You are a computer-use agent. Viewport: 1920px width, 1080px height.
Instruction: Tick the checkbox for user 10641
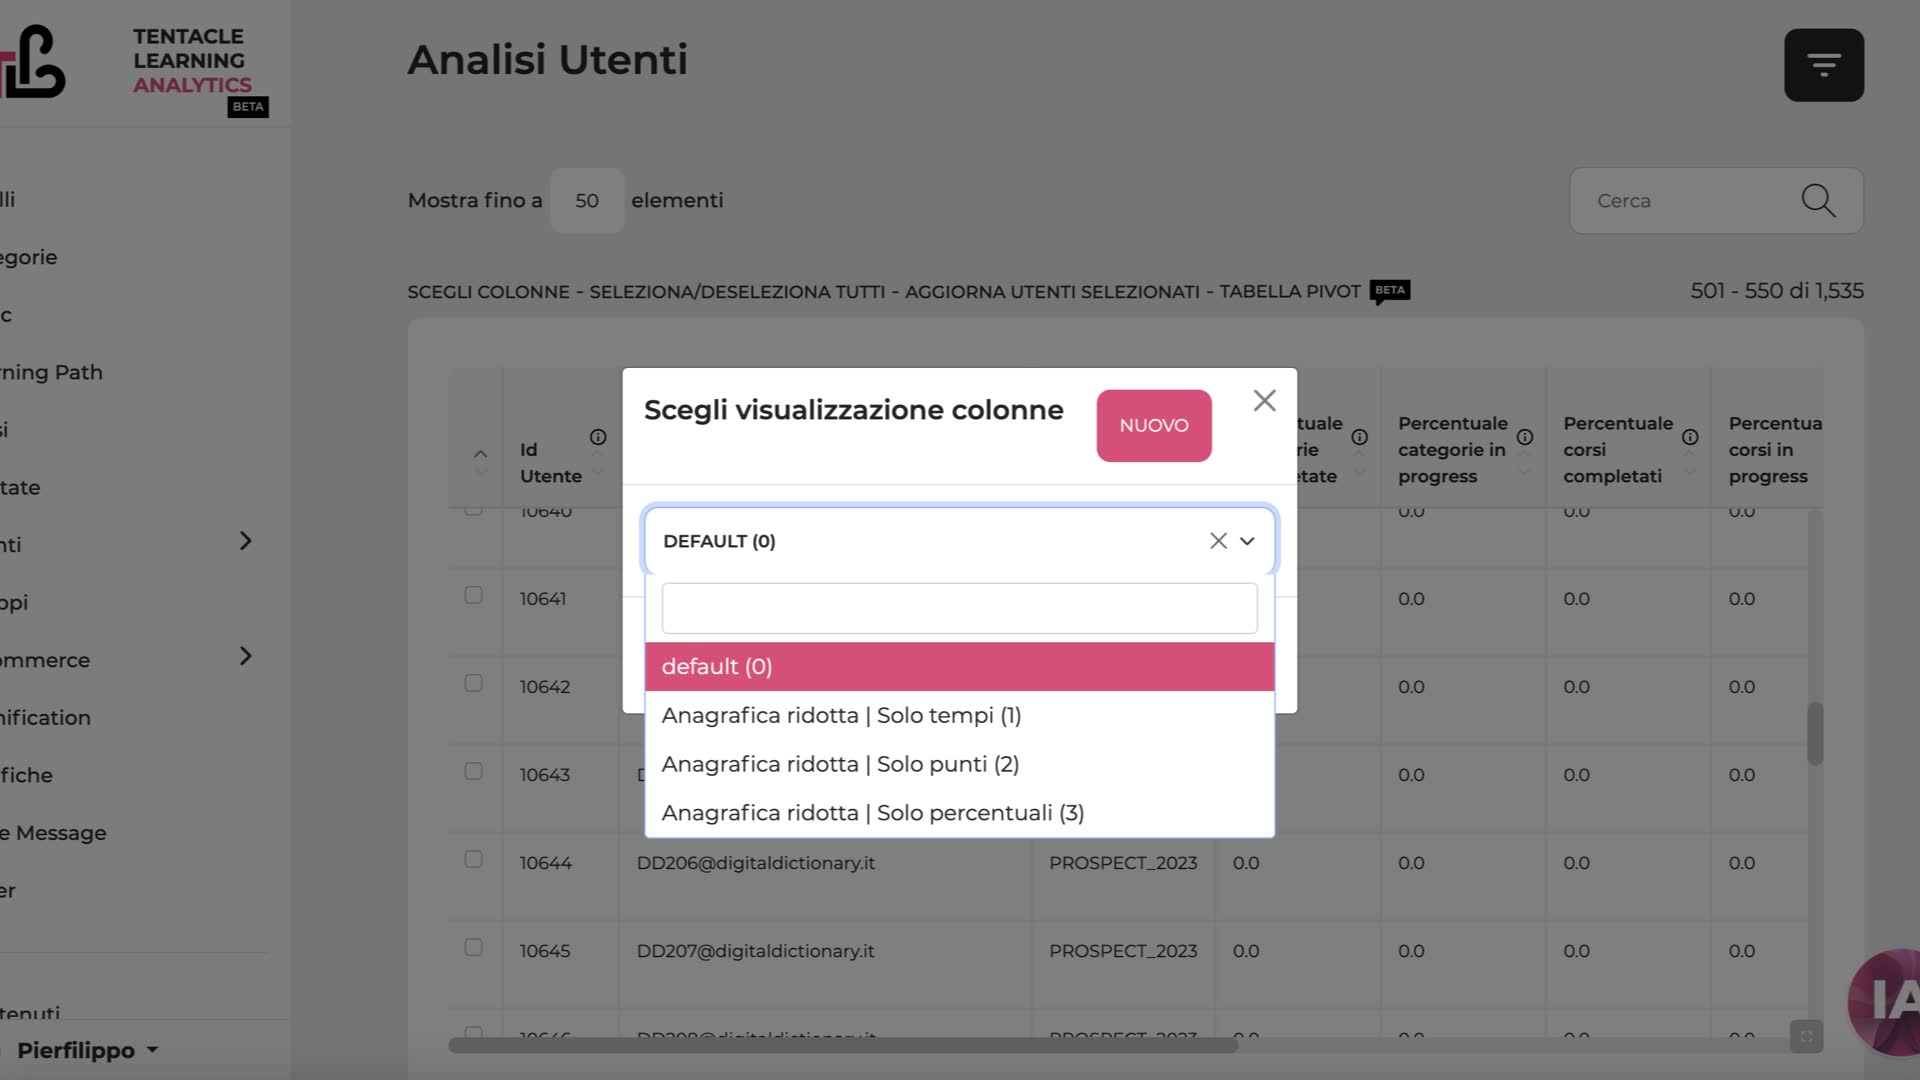click(x=474, y=595)
